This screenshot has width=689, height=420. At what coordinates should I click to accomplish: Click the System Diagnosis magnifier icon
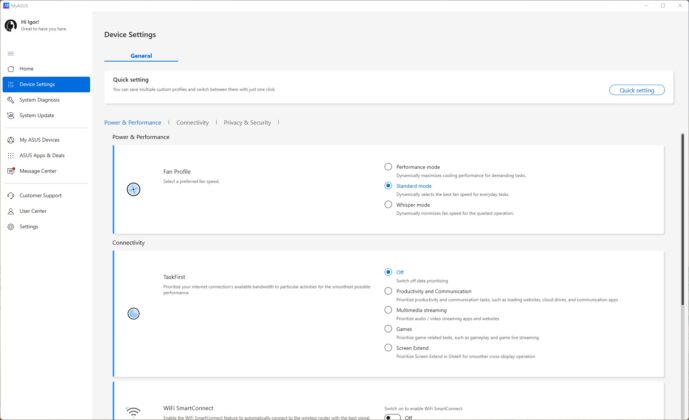[x=11, y=100]
